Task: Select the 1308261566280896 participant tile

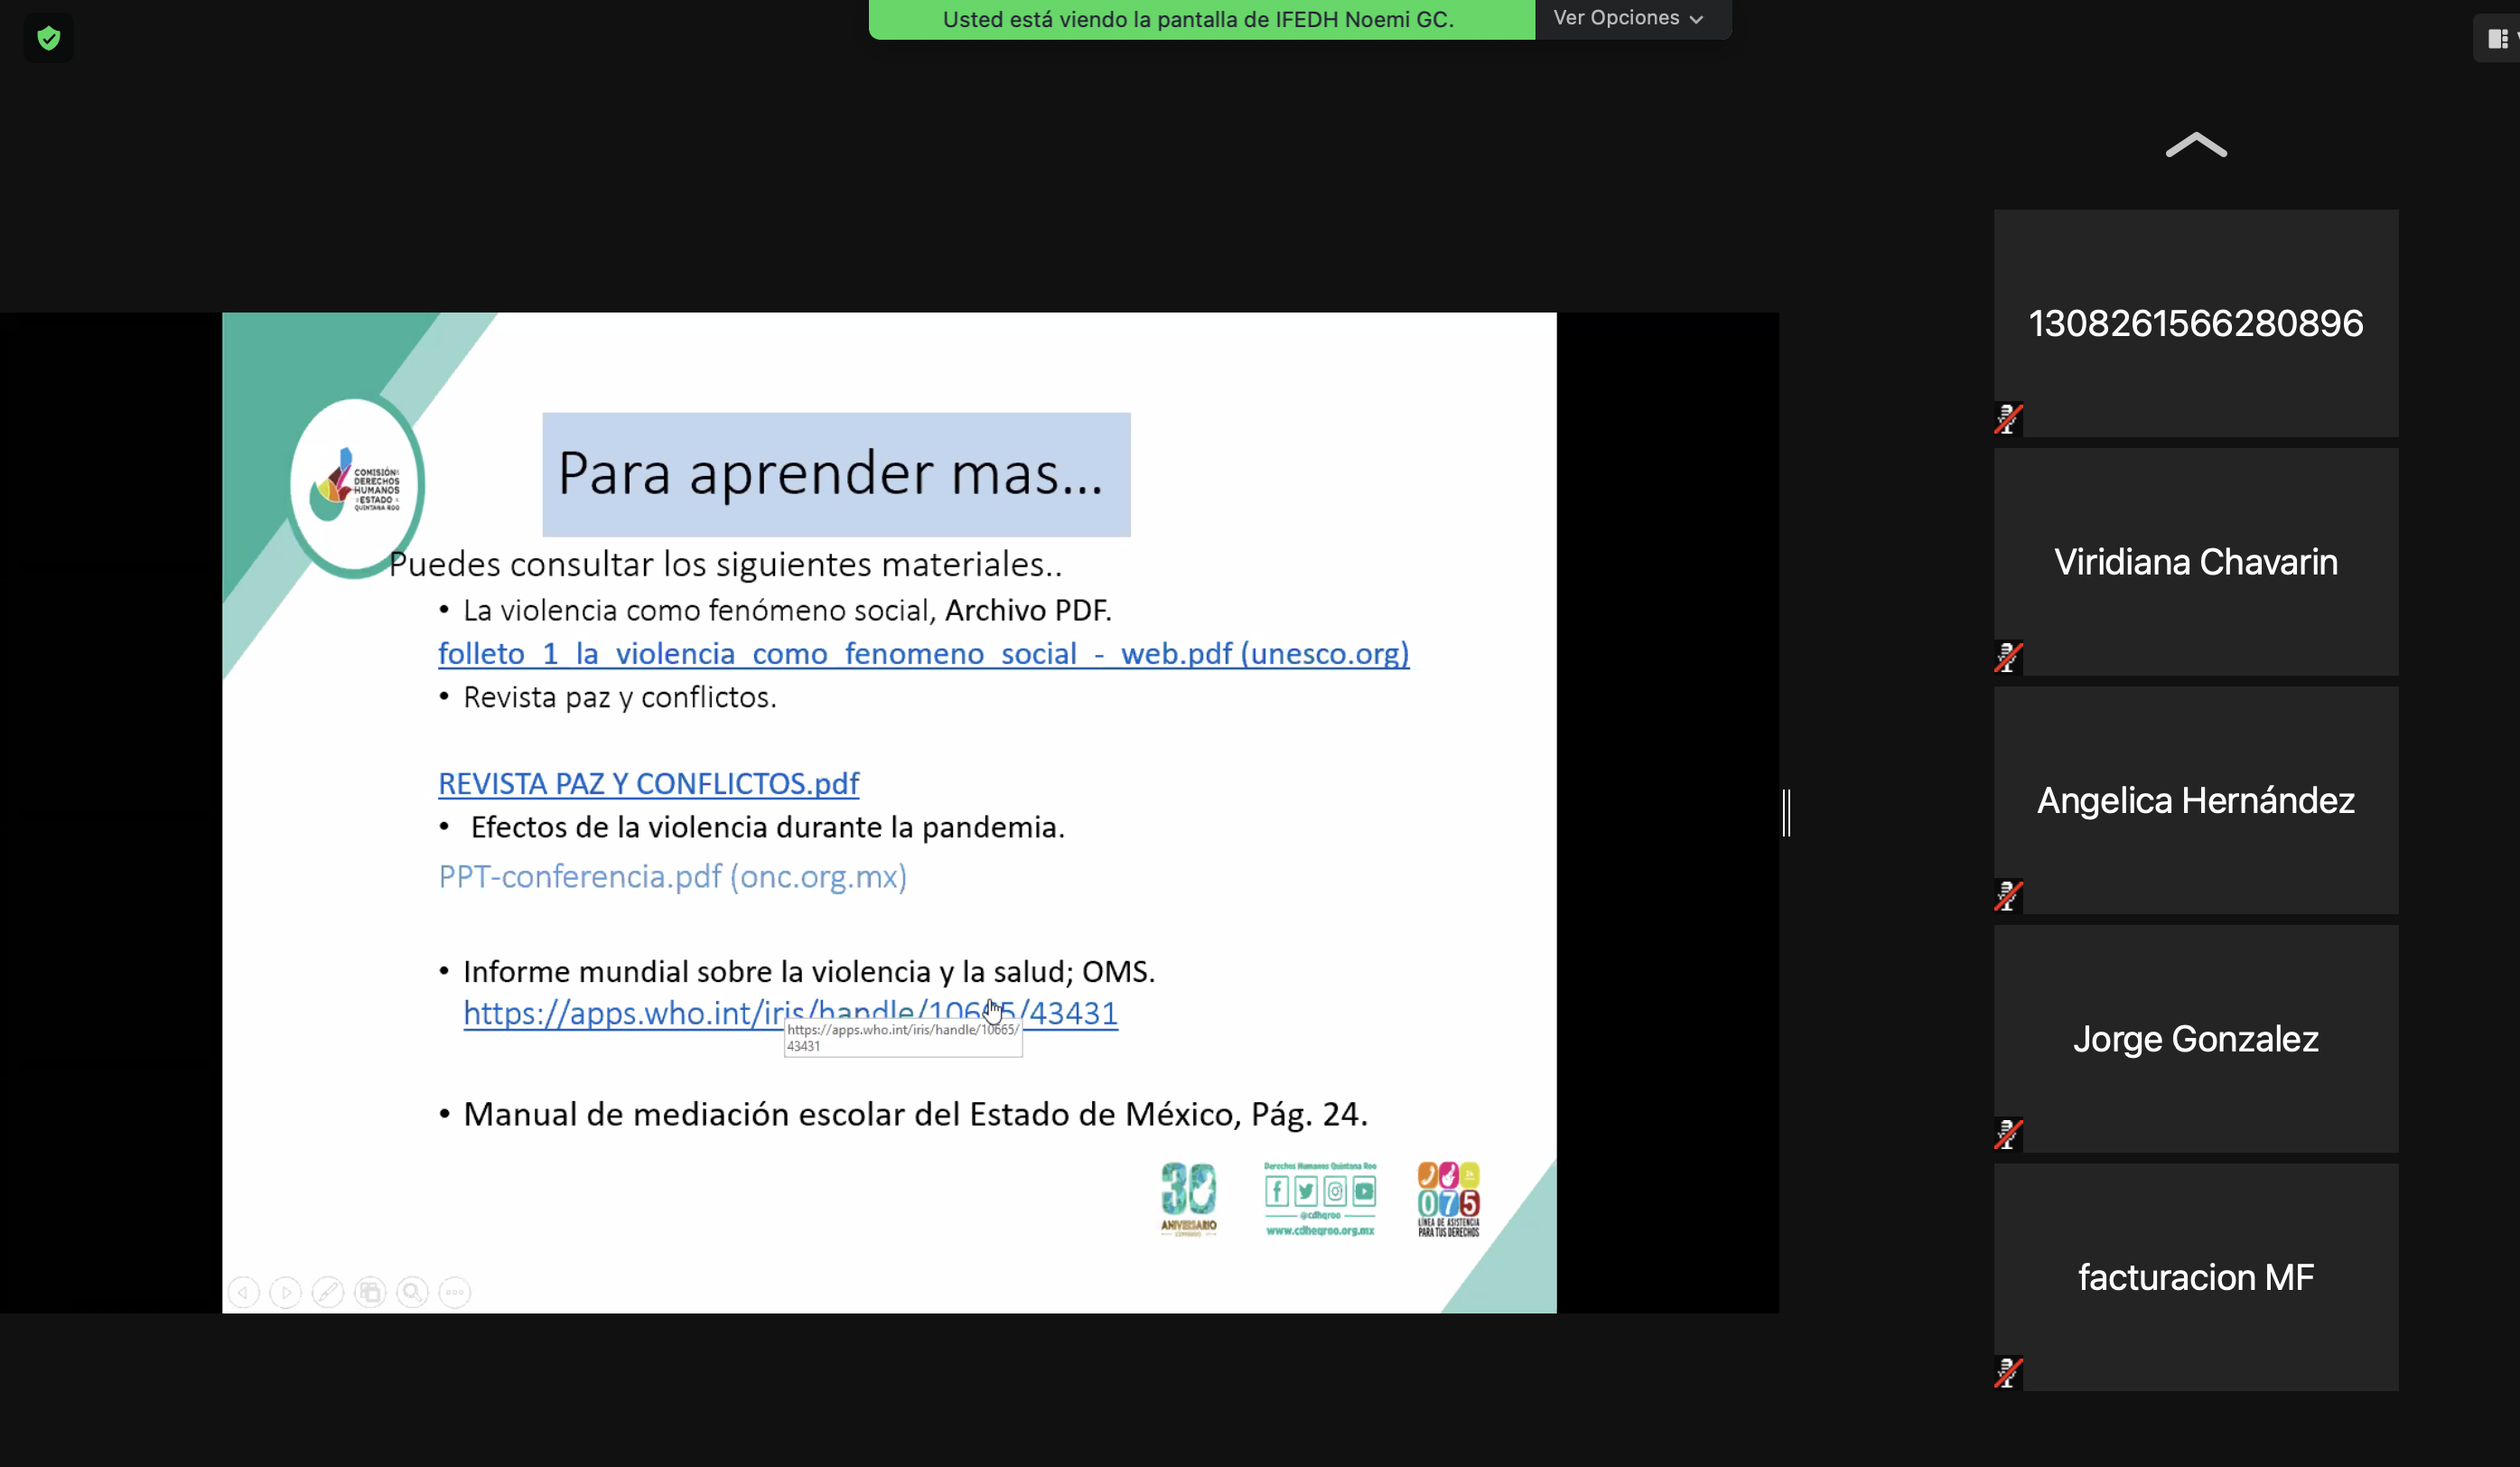Action: pos(2195,323)
